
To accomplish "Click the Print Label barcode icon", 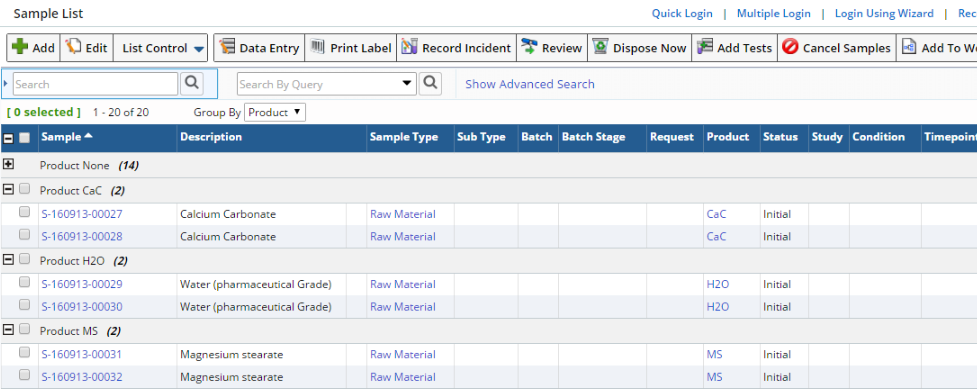I will click(x=318, y=47).
